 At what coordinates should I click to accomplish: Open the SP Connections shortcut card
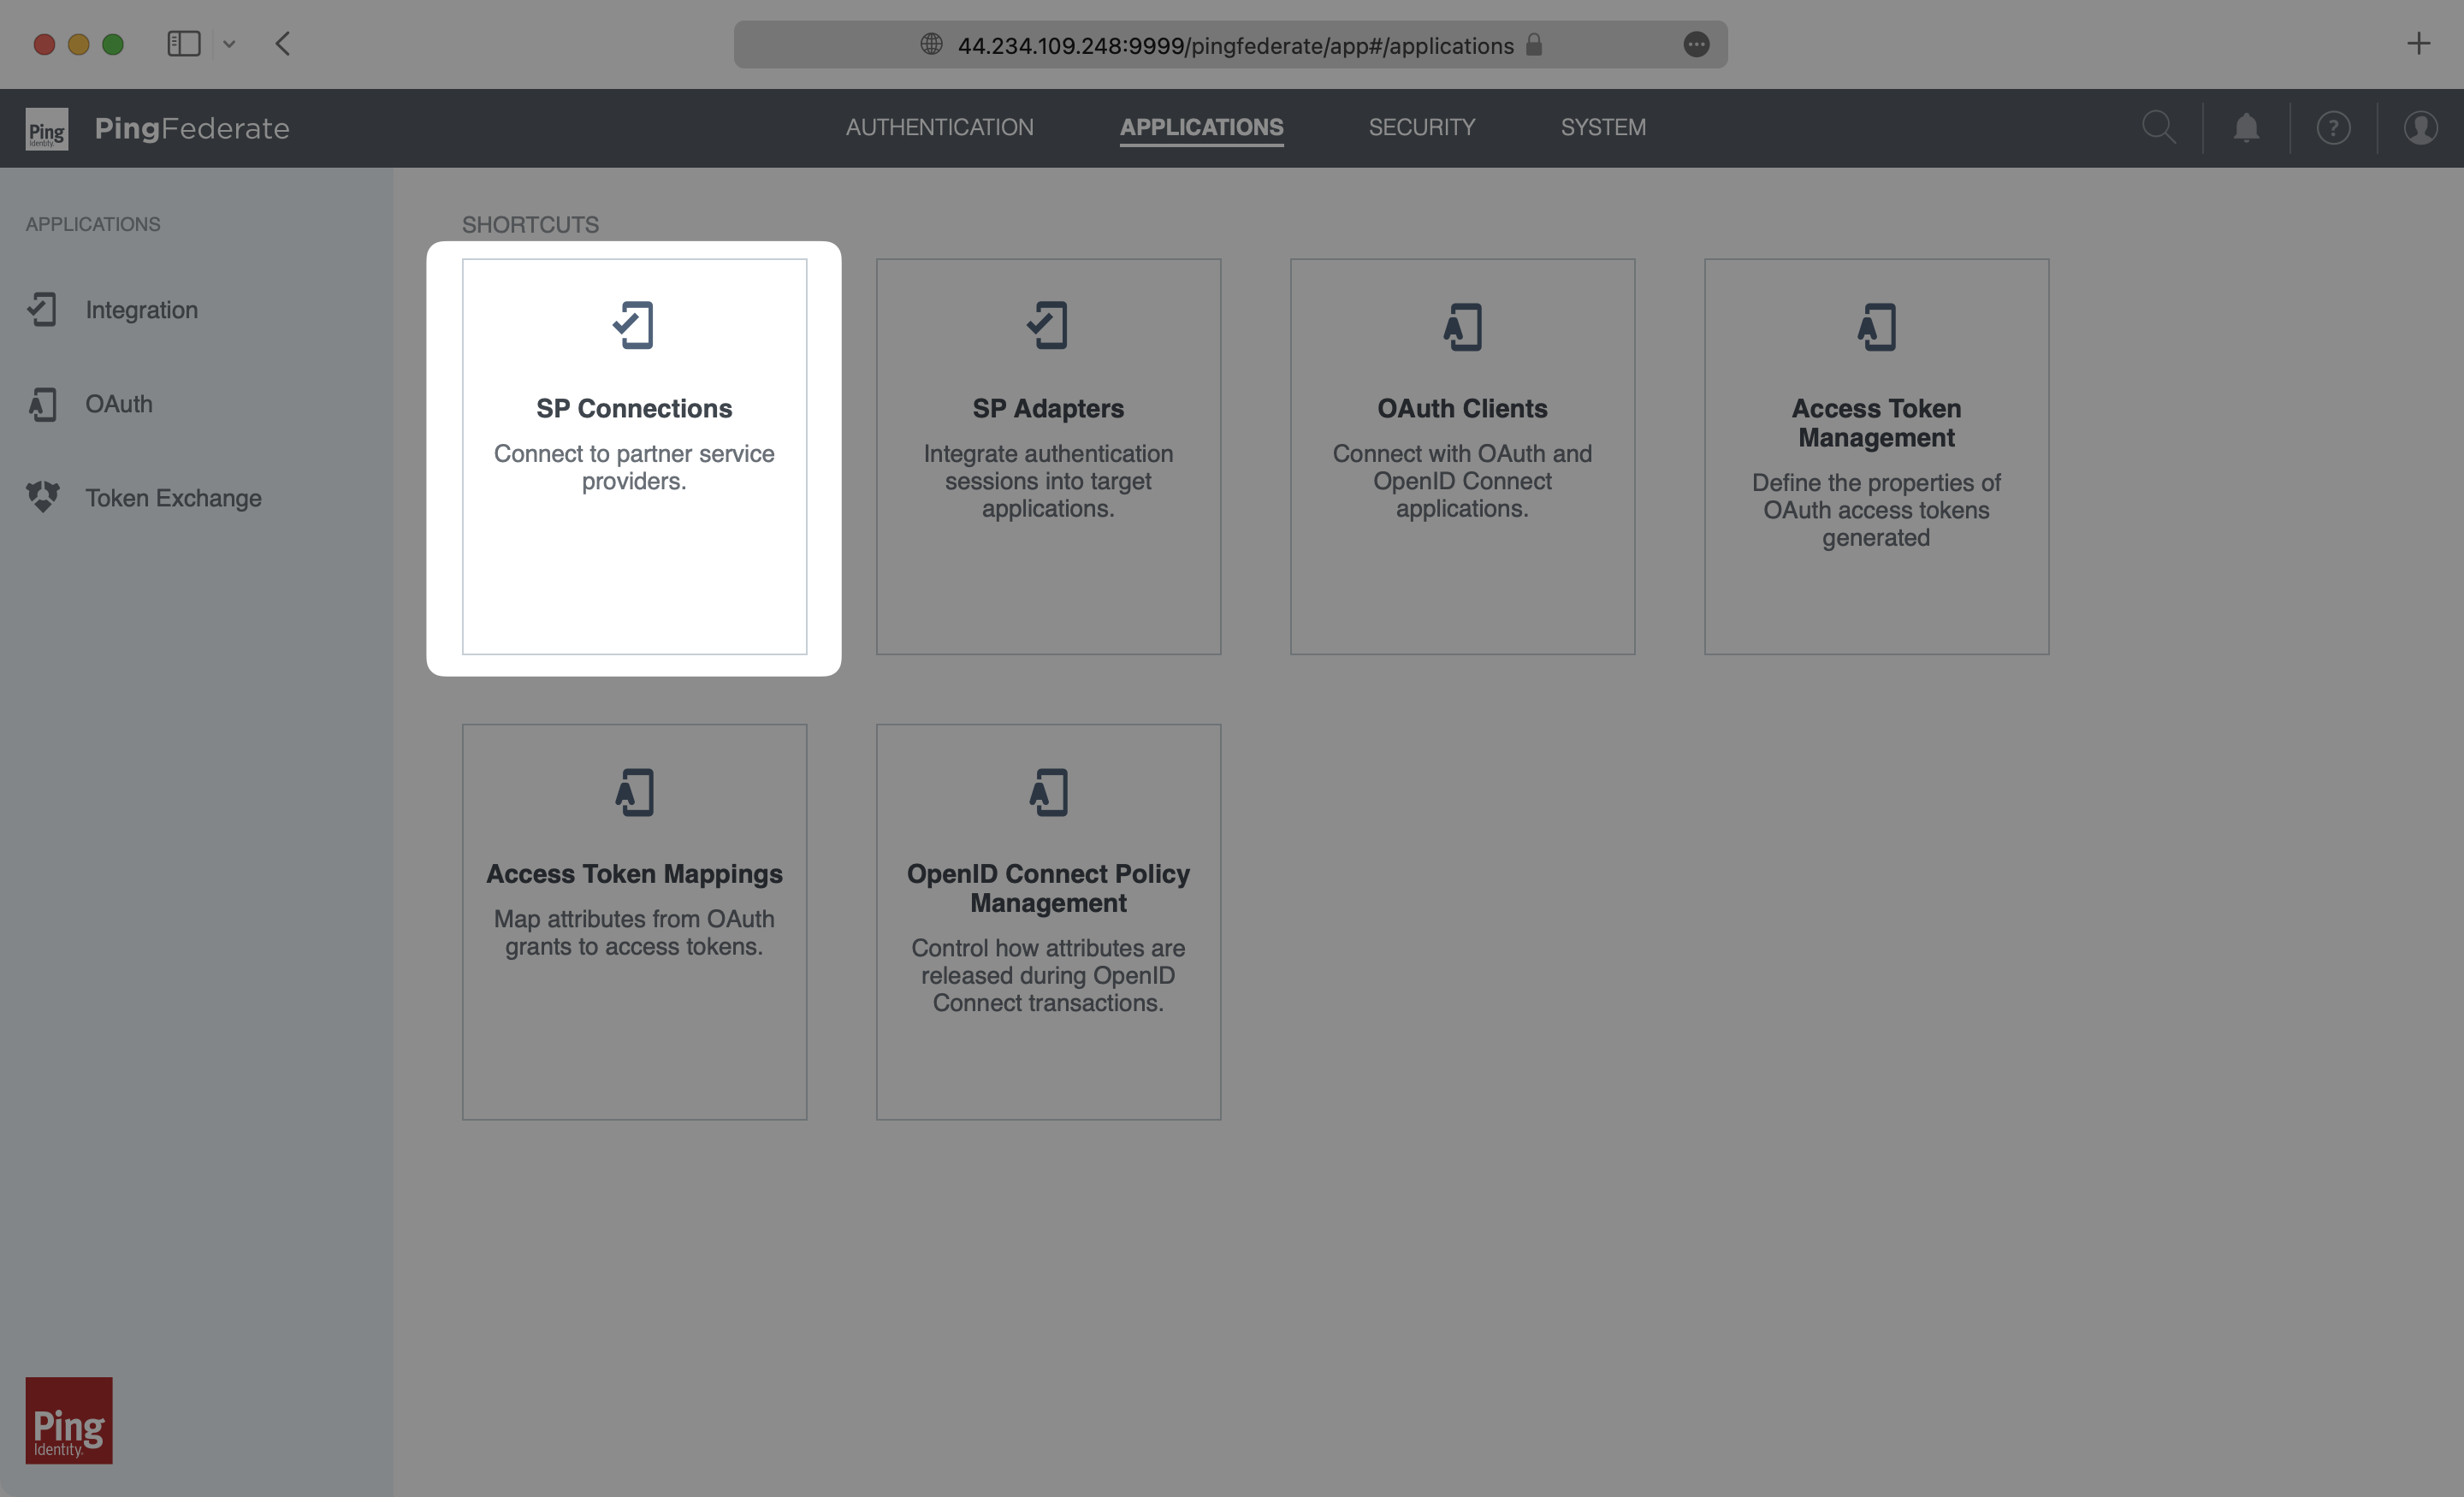click(634, 456)
